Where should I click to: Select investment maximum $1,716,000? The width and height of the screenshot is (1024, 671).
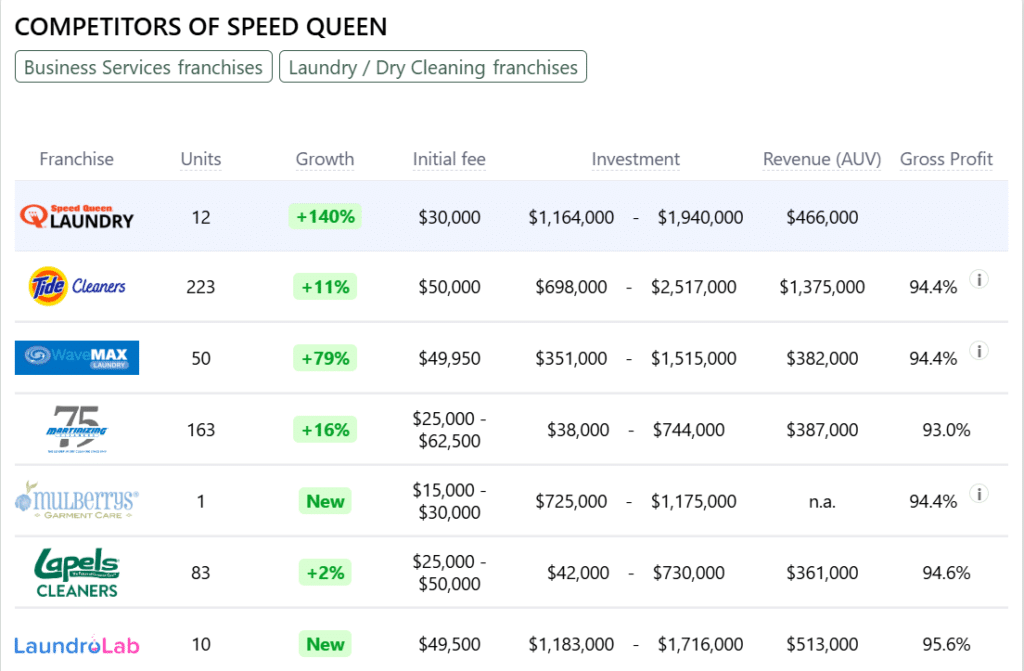point(700,644)
